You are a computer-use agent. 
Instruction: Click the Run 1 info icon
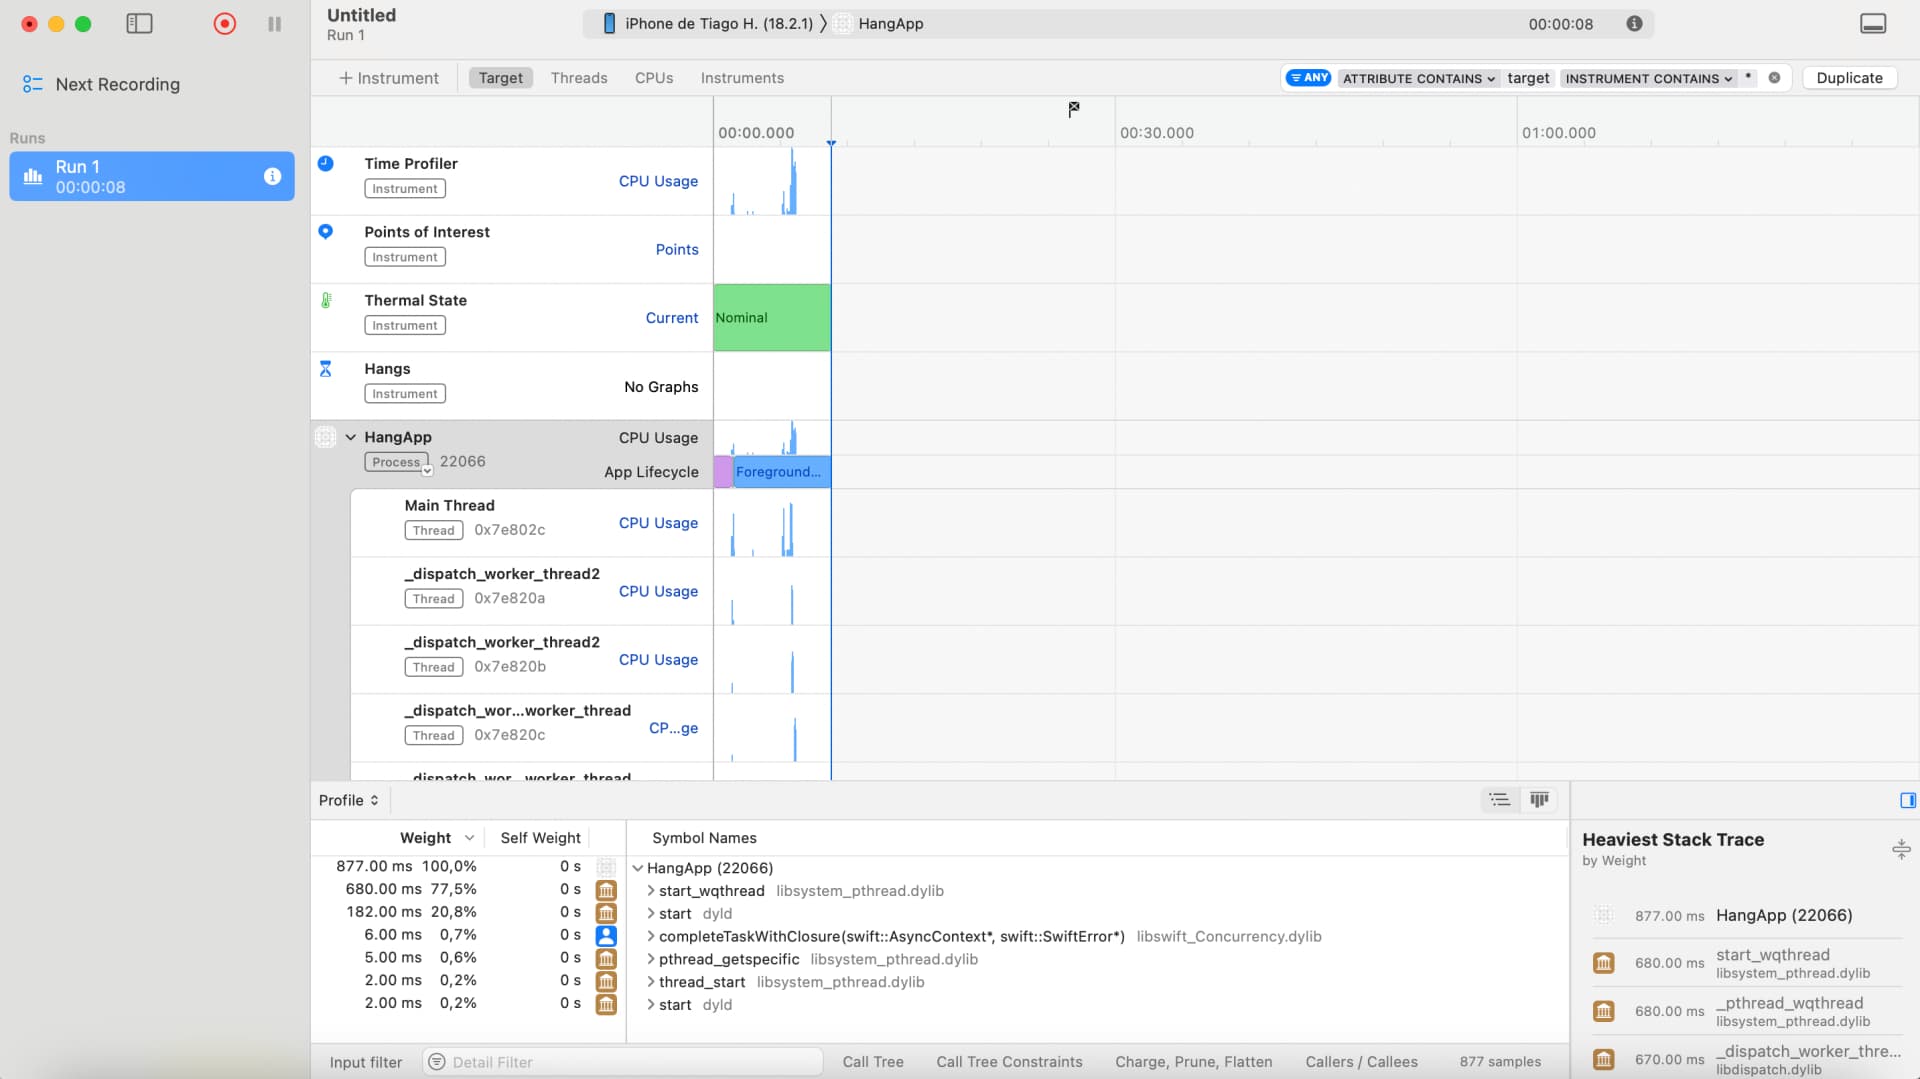pyautogui.click(x=272, y=177)
